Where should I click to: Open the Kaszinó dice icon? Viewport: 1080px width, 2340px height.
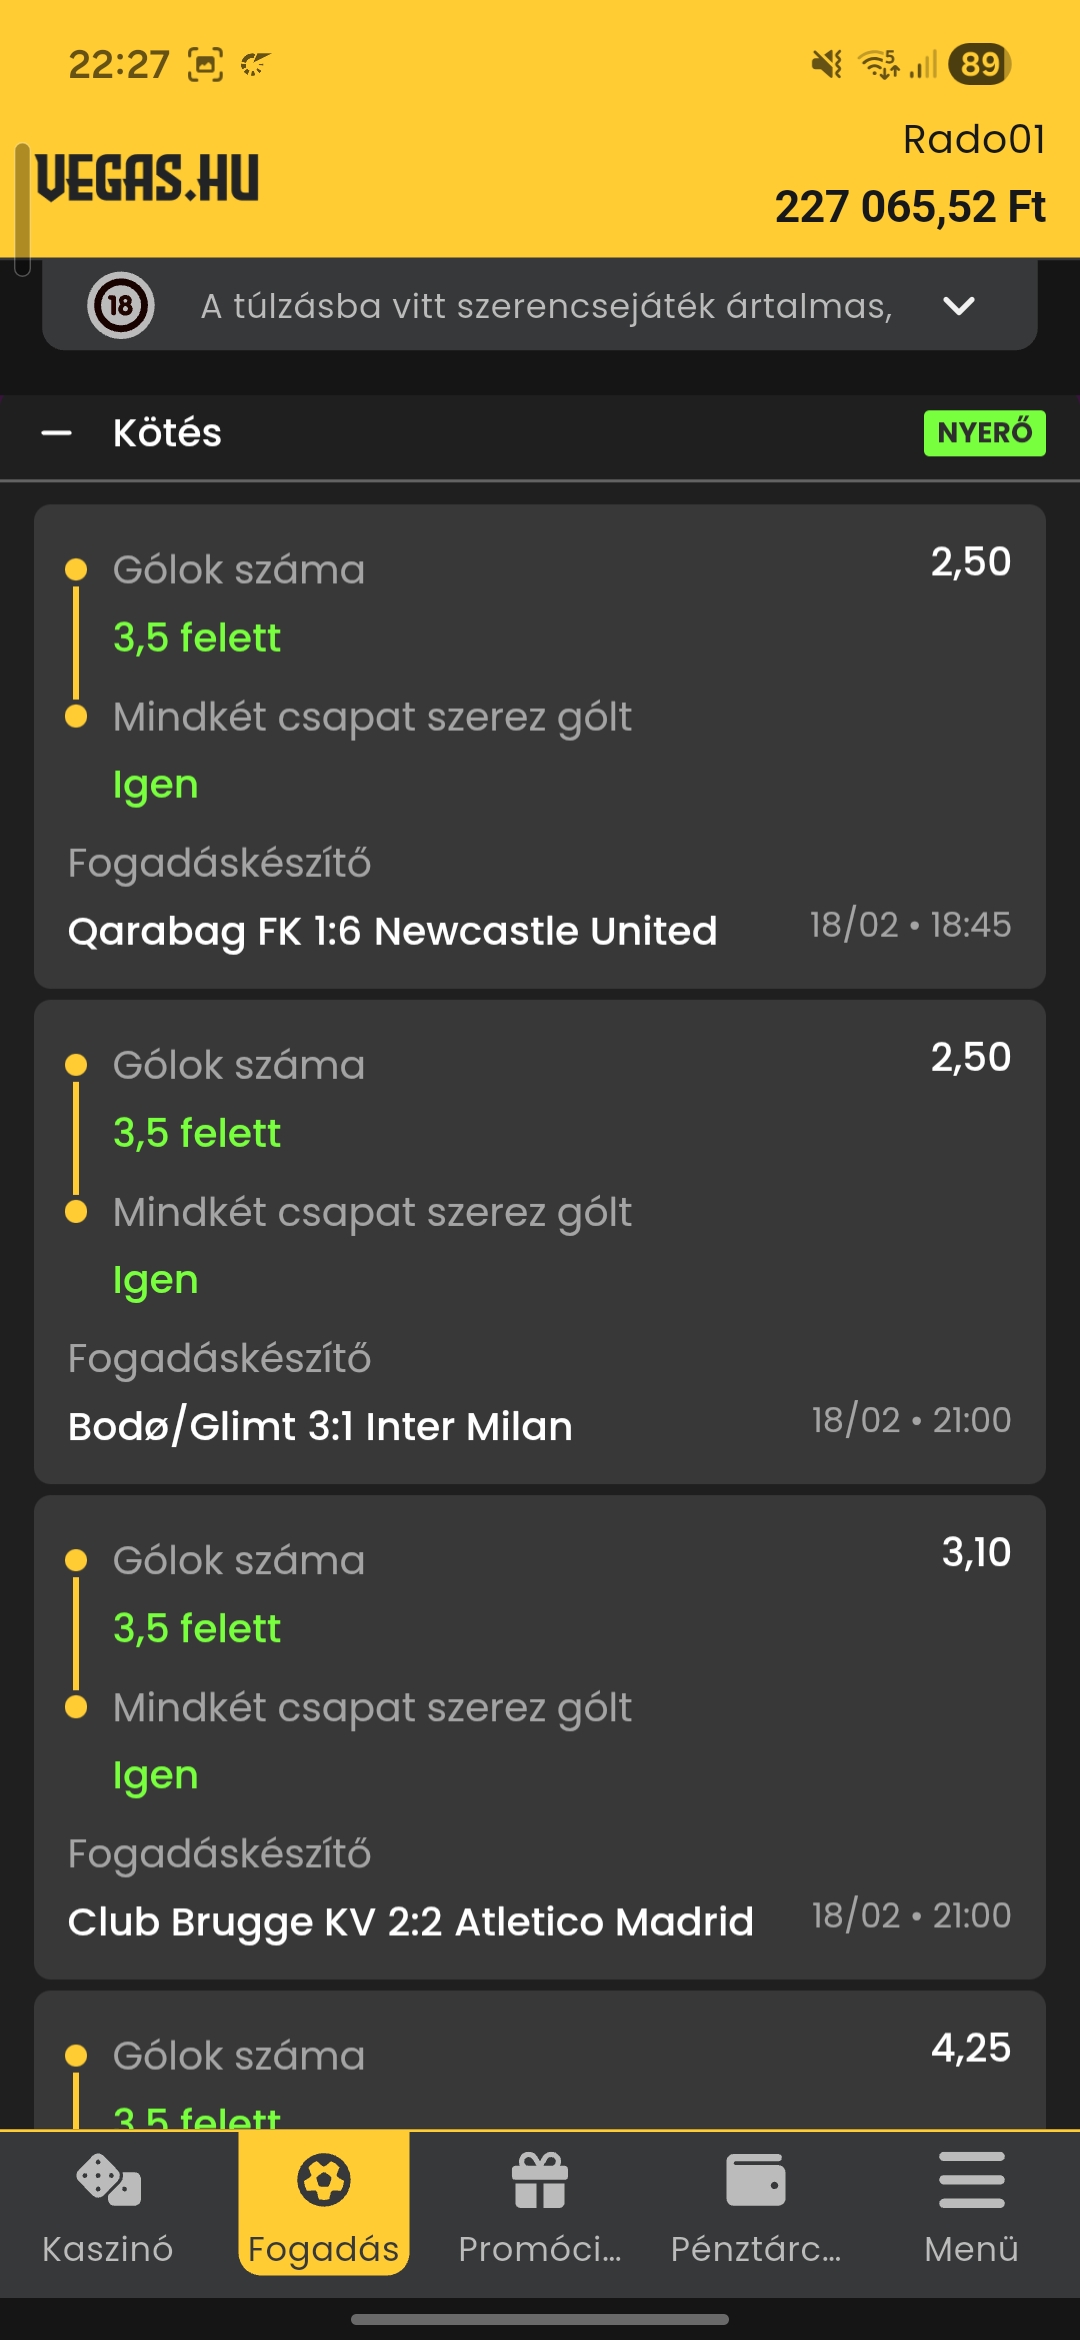click(x=108, y=2180)
